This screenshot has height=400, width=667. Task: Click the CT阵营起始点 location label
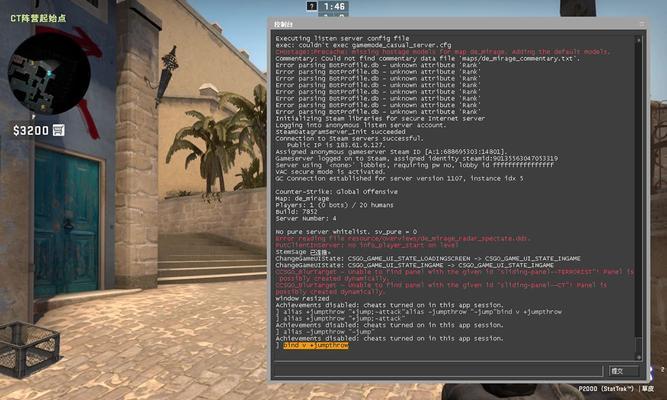pos(38,18)
